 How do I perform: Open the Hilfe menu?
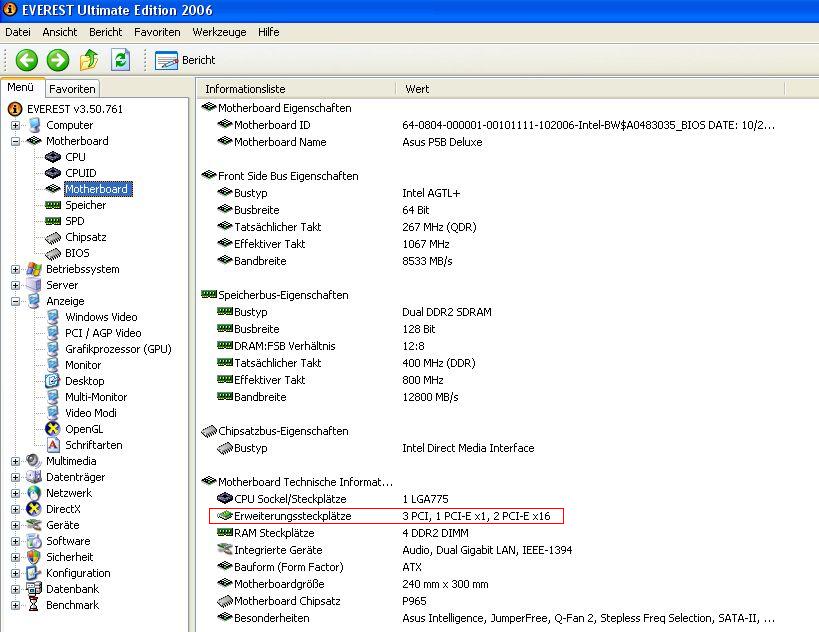click(x=268, y=32)
